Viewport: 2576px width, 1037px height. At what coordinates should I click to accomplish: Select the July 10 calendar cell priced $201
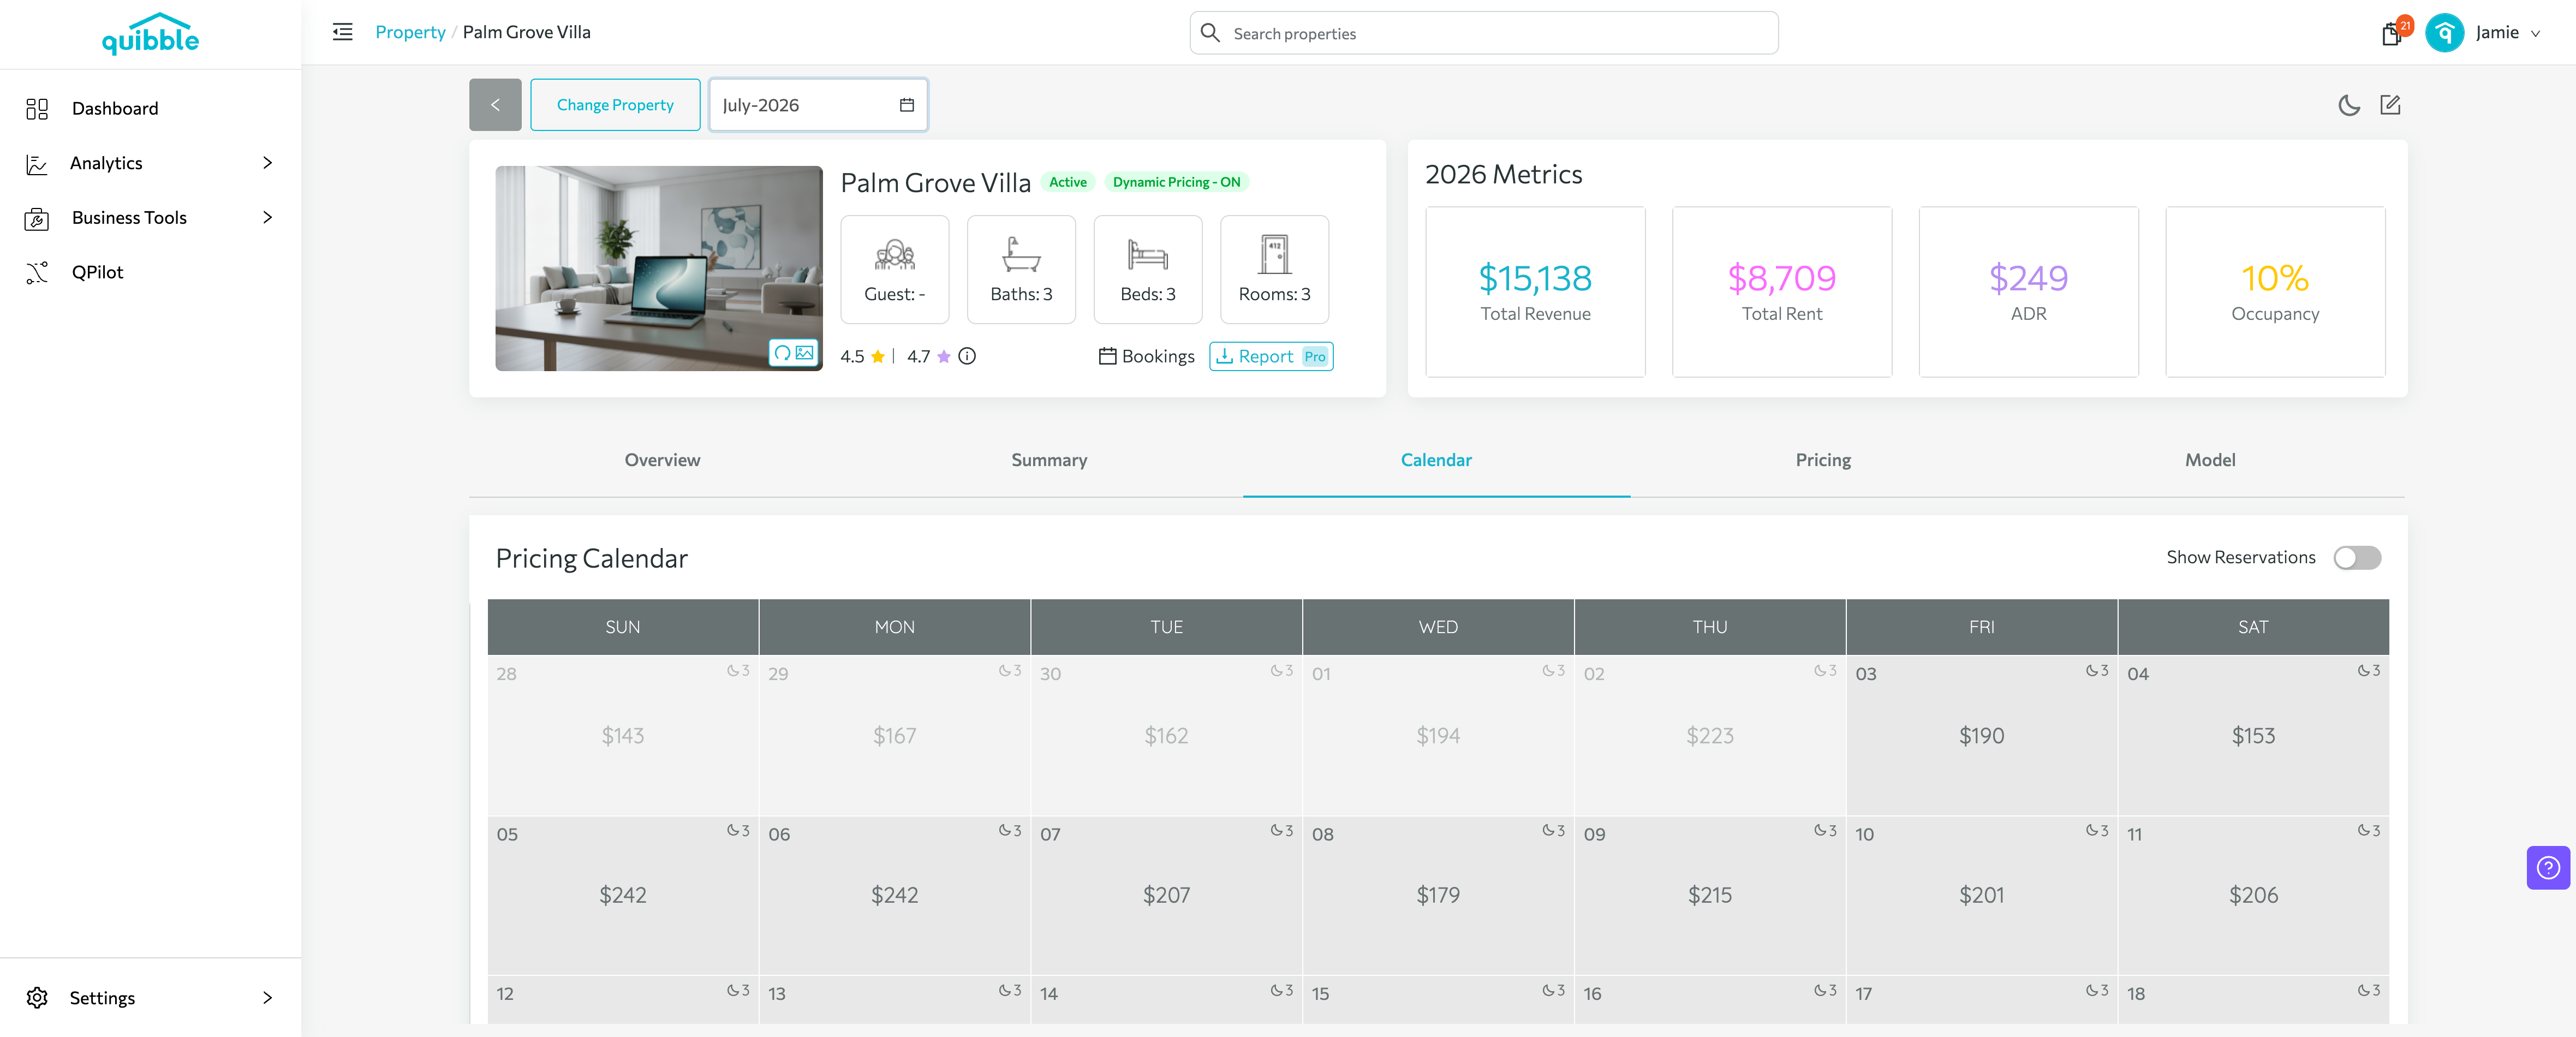pos(1981,895)
